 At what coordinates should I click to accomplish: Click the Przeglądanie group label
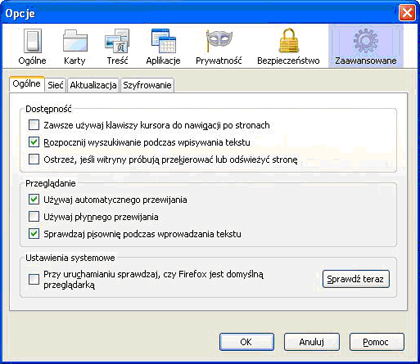click(x=51, y=183)
